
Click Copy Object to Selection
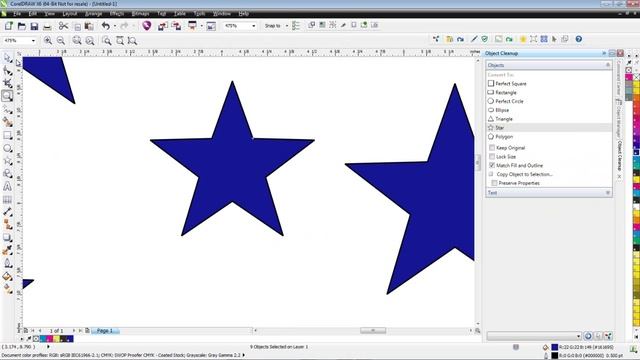click(x=524, y=174)
